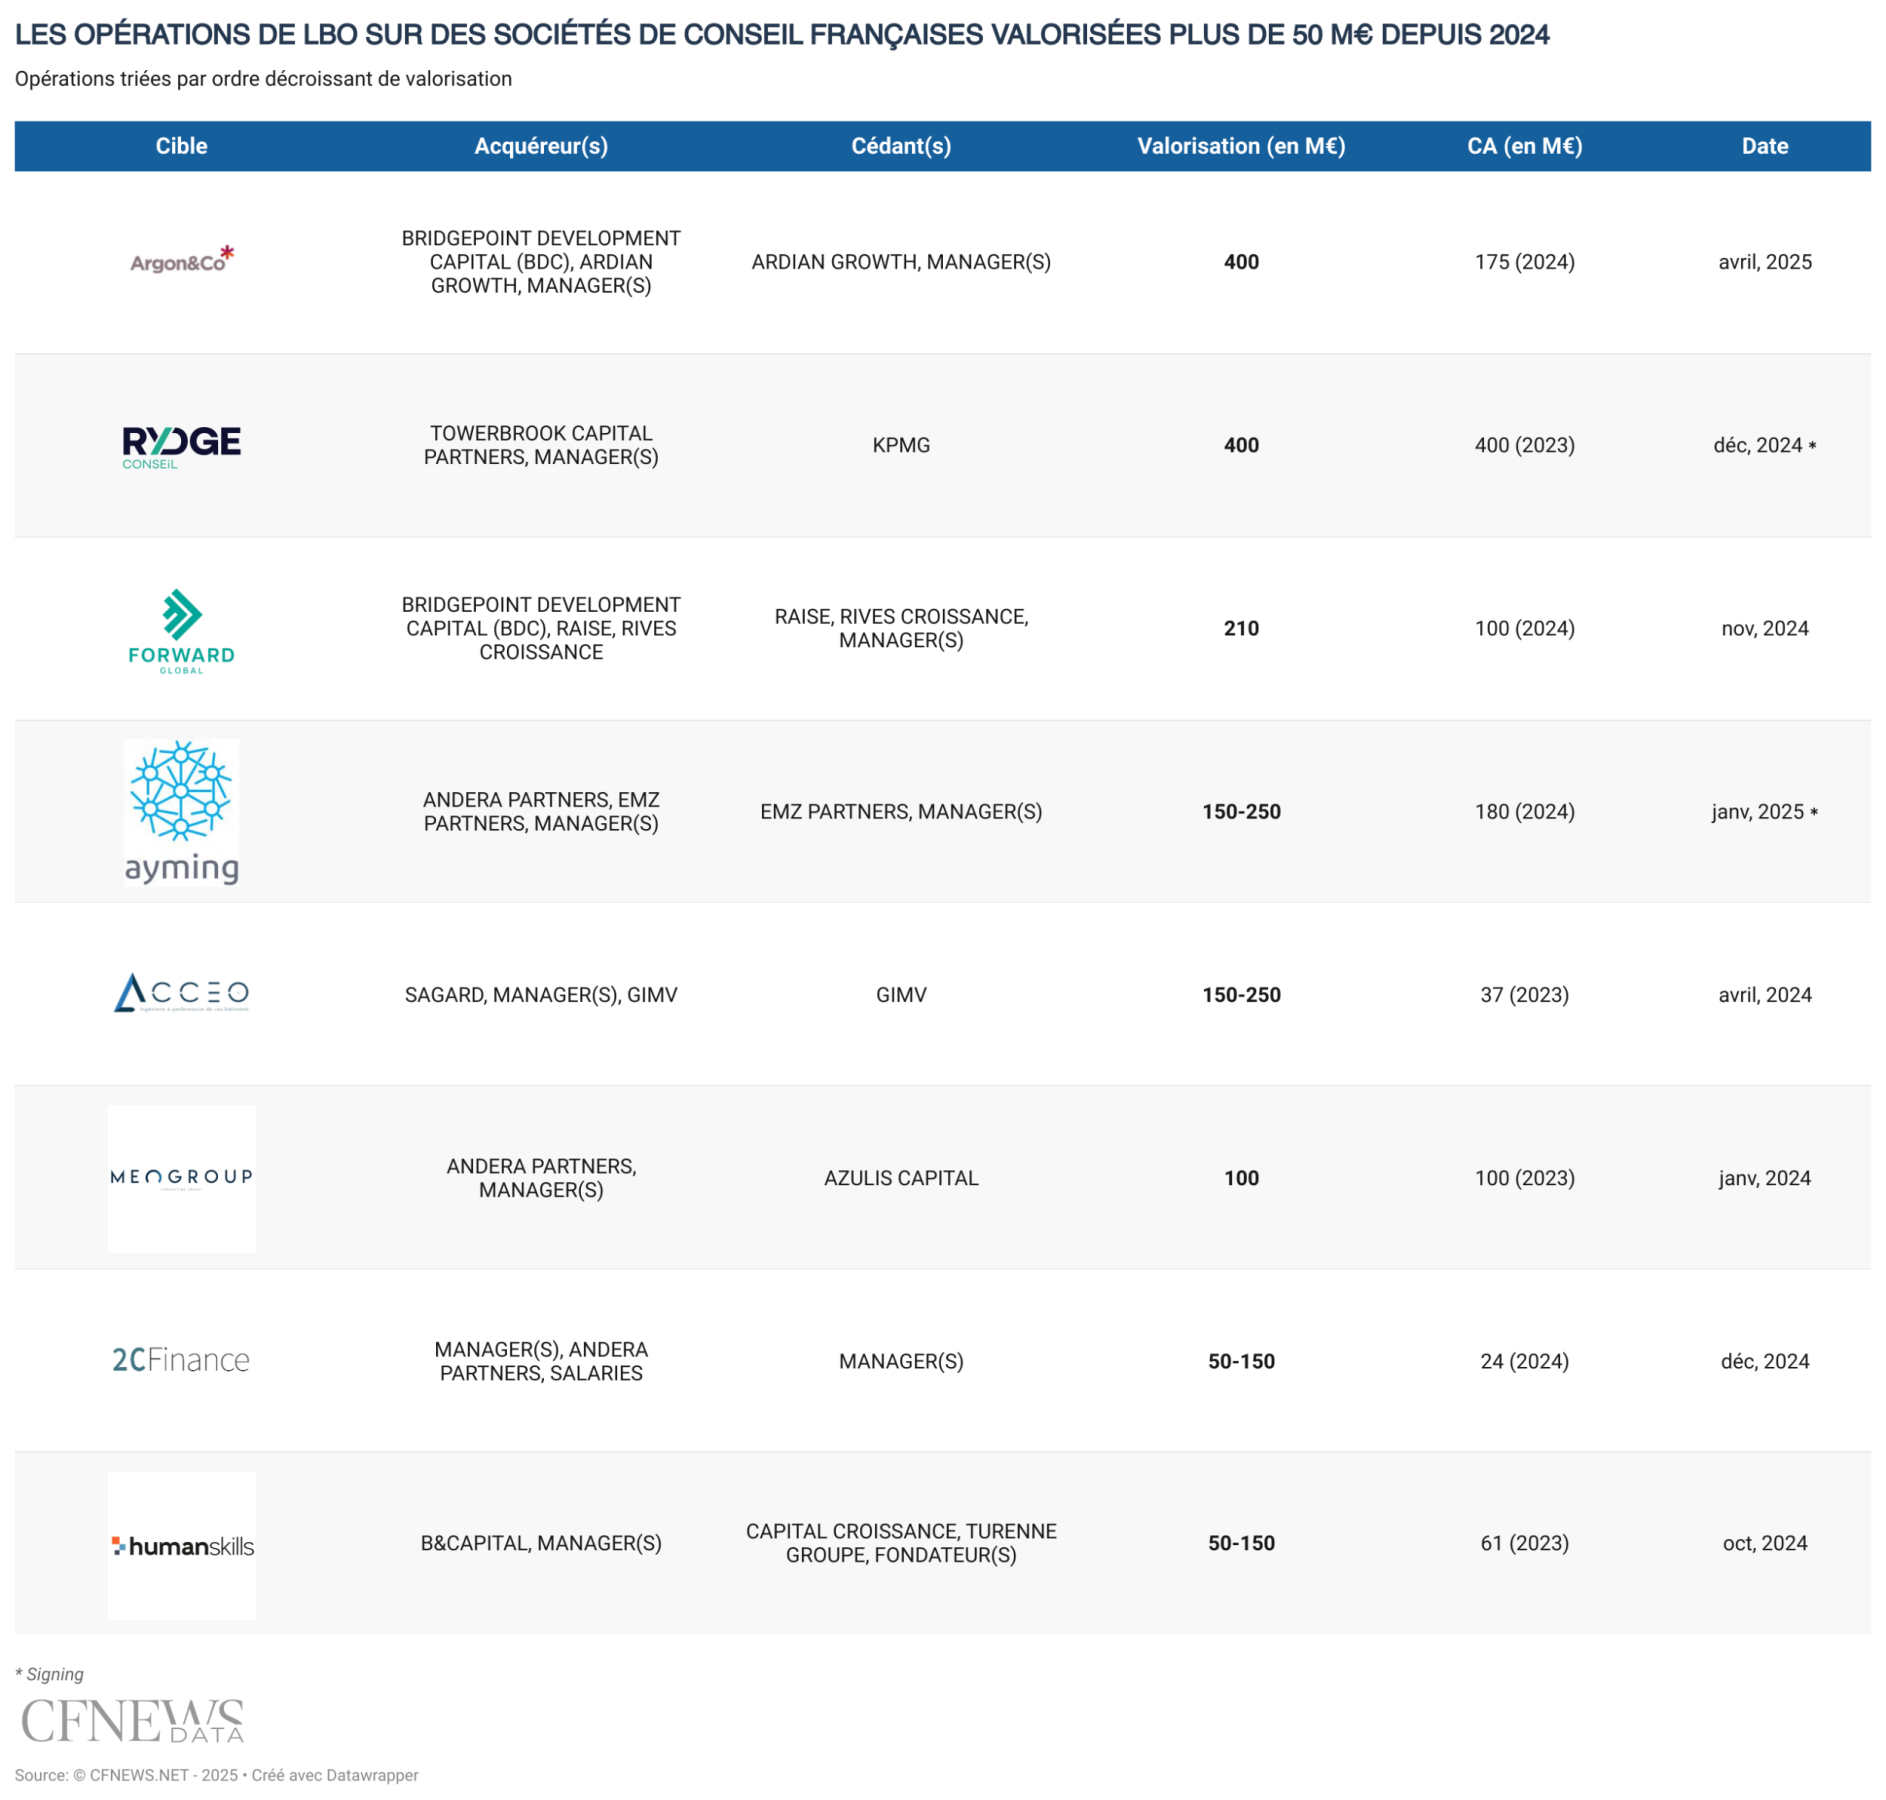Viewport: 1886px width, 1800px height.
Task: Select KPMG in the Cédant column
Action: point(900,445)
